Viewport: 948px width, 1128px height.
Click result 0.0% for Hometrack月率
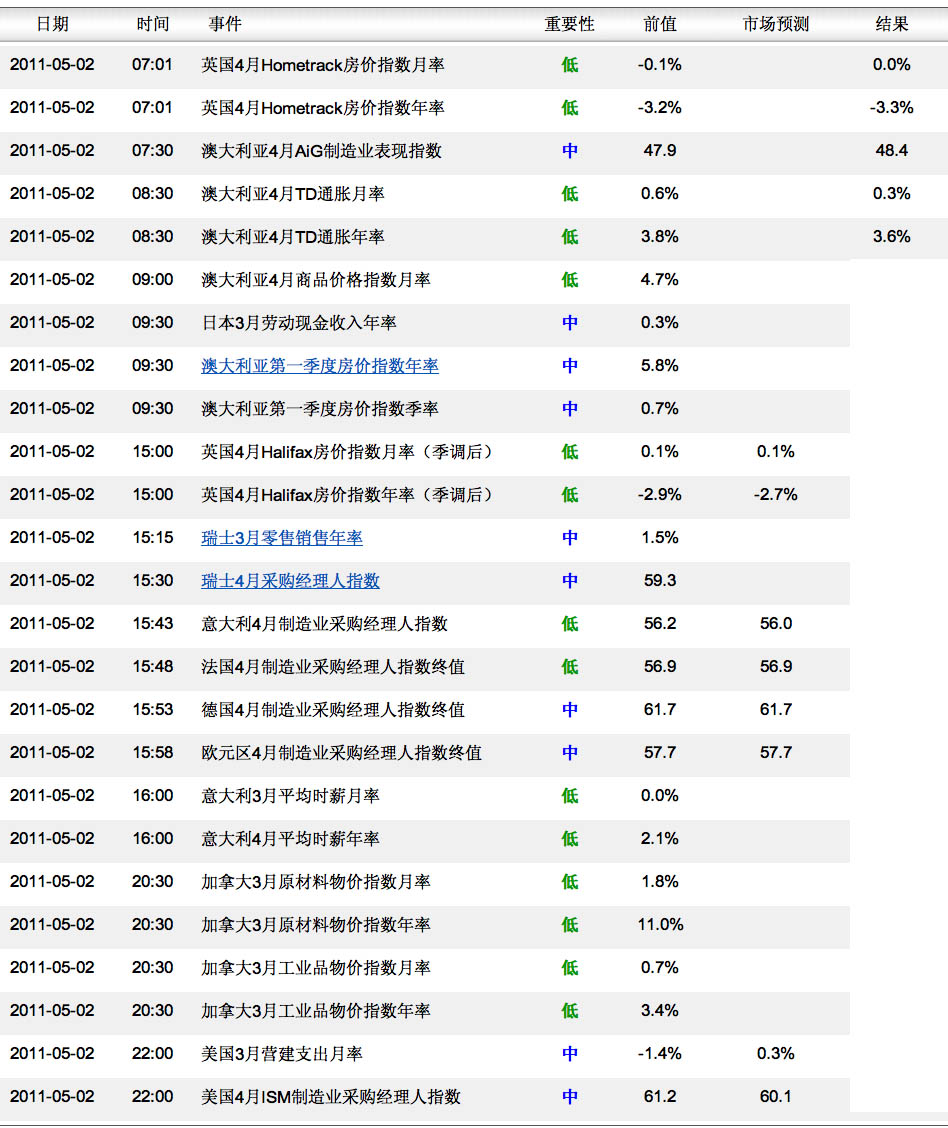click(x=892, y=65)
